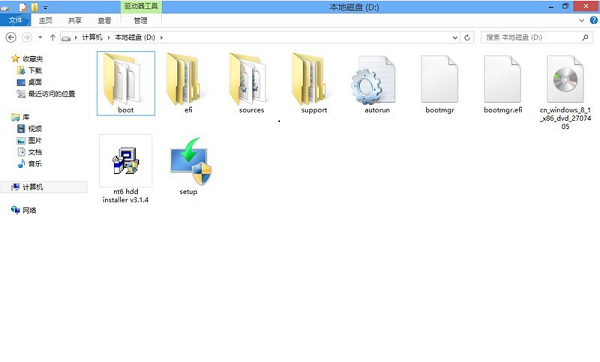This screenshot has height=362, width=600.
Task: Click 计算机 in the address breadcrumb
Action: coord(92,38)
